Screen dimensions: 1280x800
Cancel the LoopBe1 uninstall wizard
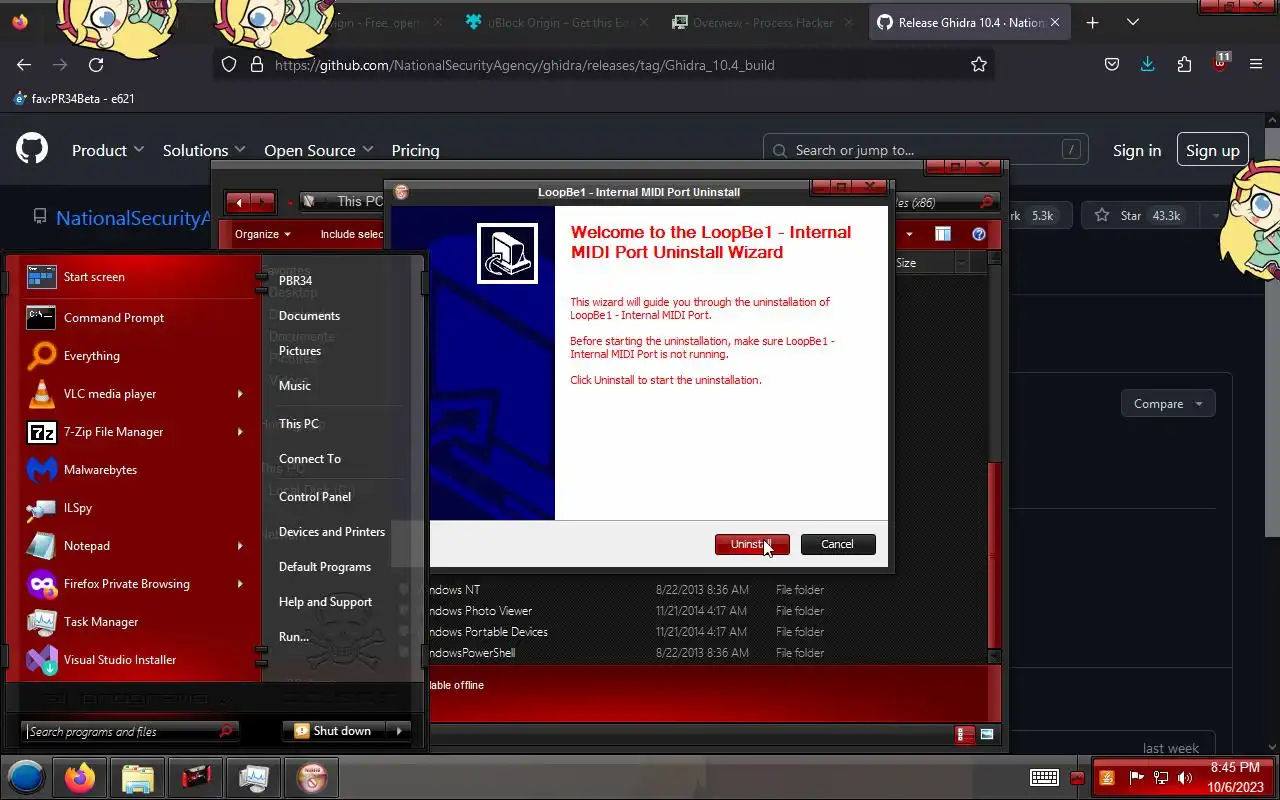[838, 544]
